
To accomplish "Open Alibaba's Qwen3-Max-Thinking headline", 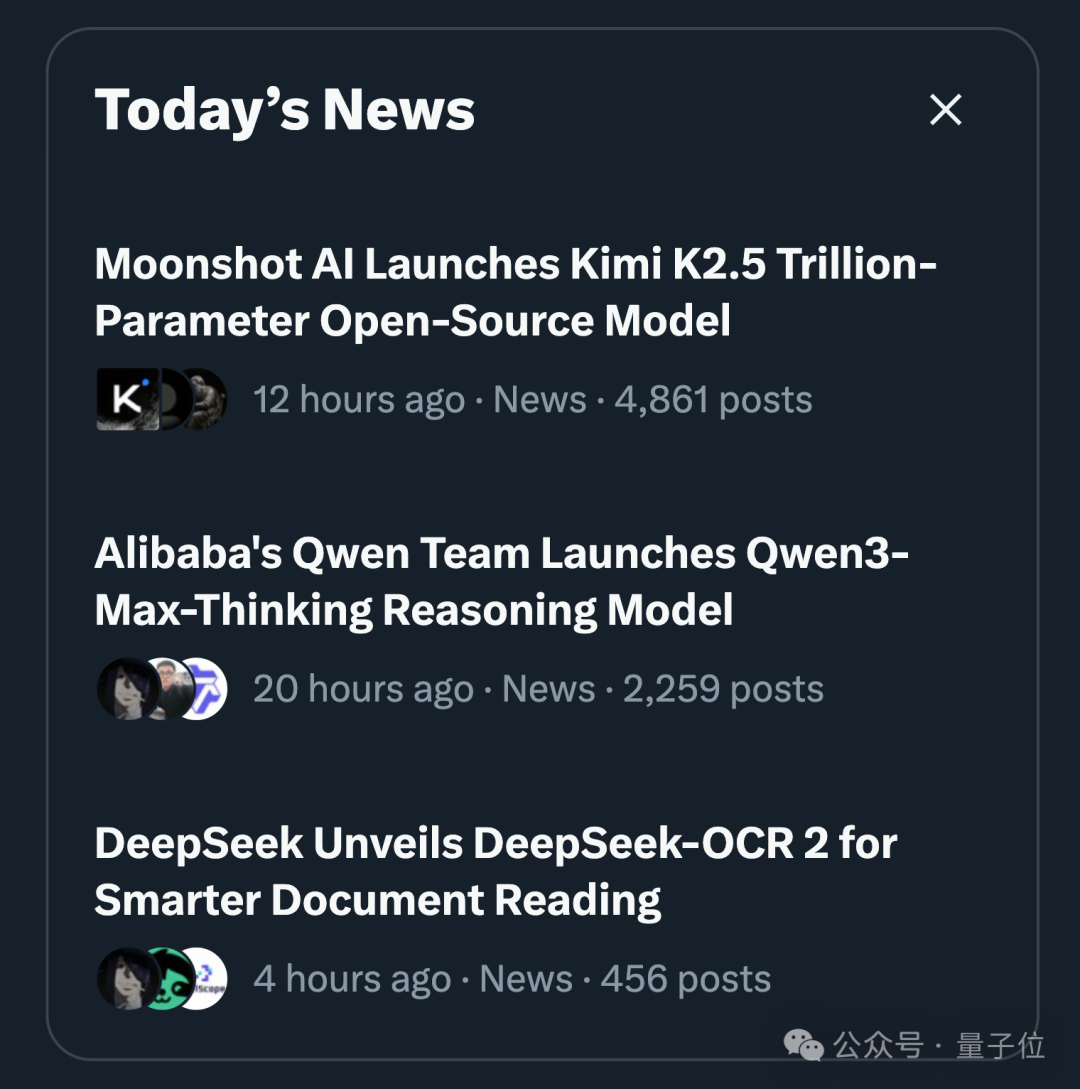I will click(x=500, y=581).
